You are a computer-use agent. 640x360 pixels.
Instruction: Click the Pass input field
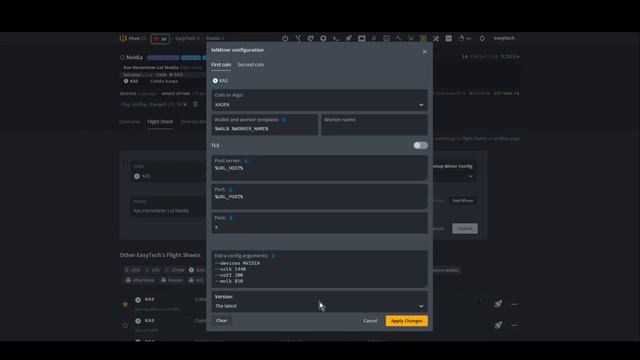(x=319, y=223)
